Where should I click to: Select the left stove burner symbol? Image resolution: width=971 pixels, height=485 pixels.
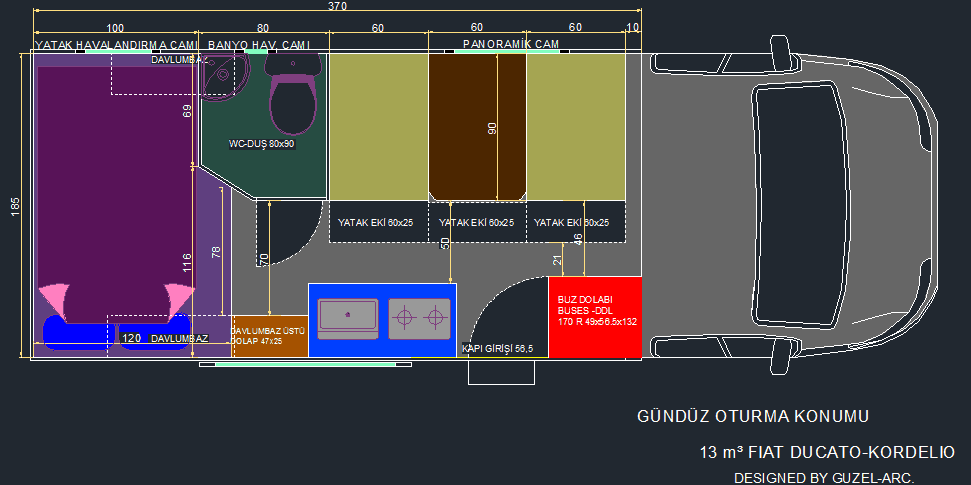pyautogui.click(x=405, y=318)
